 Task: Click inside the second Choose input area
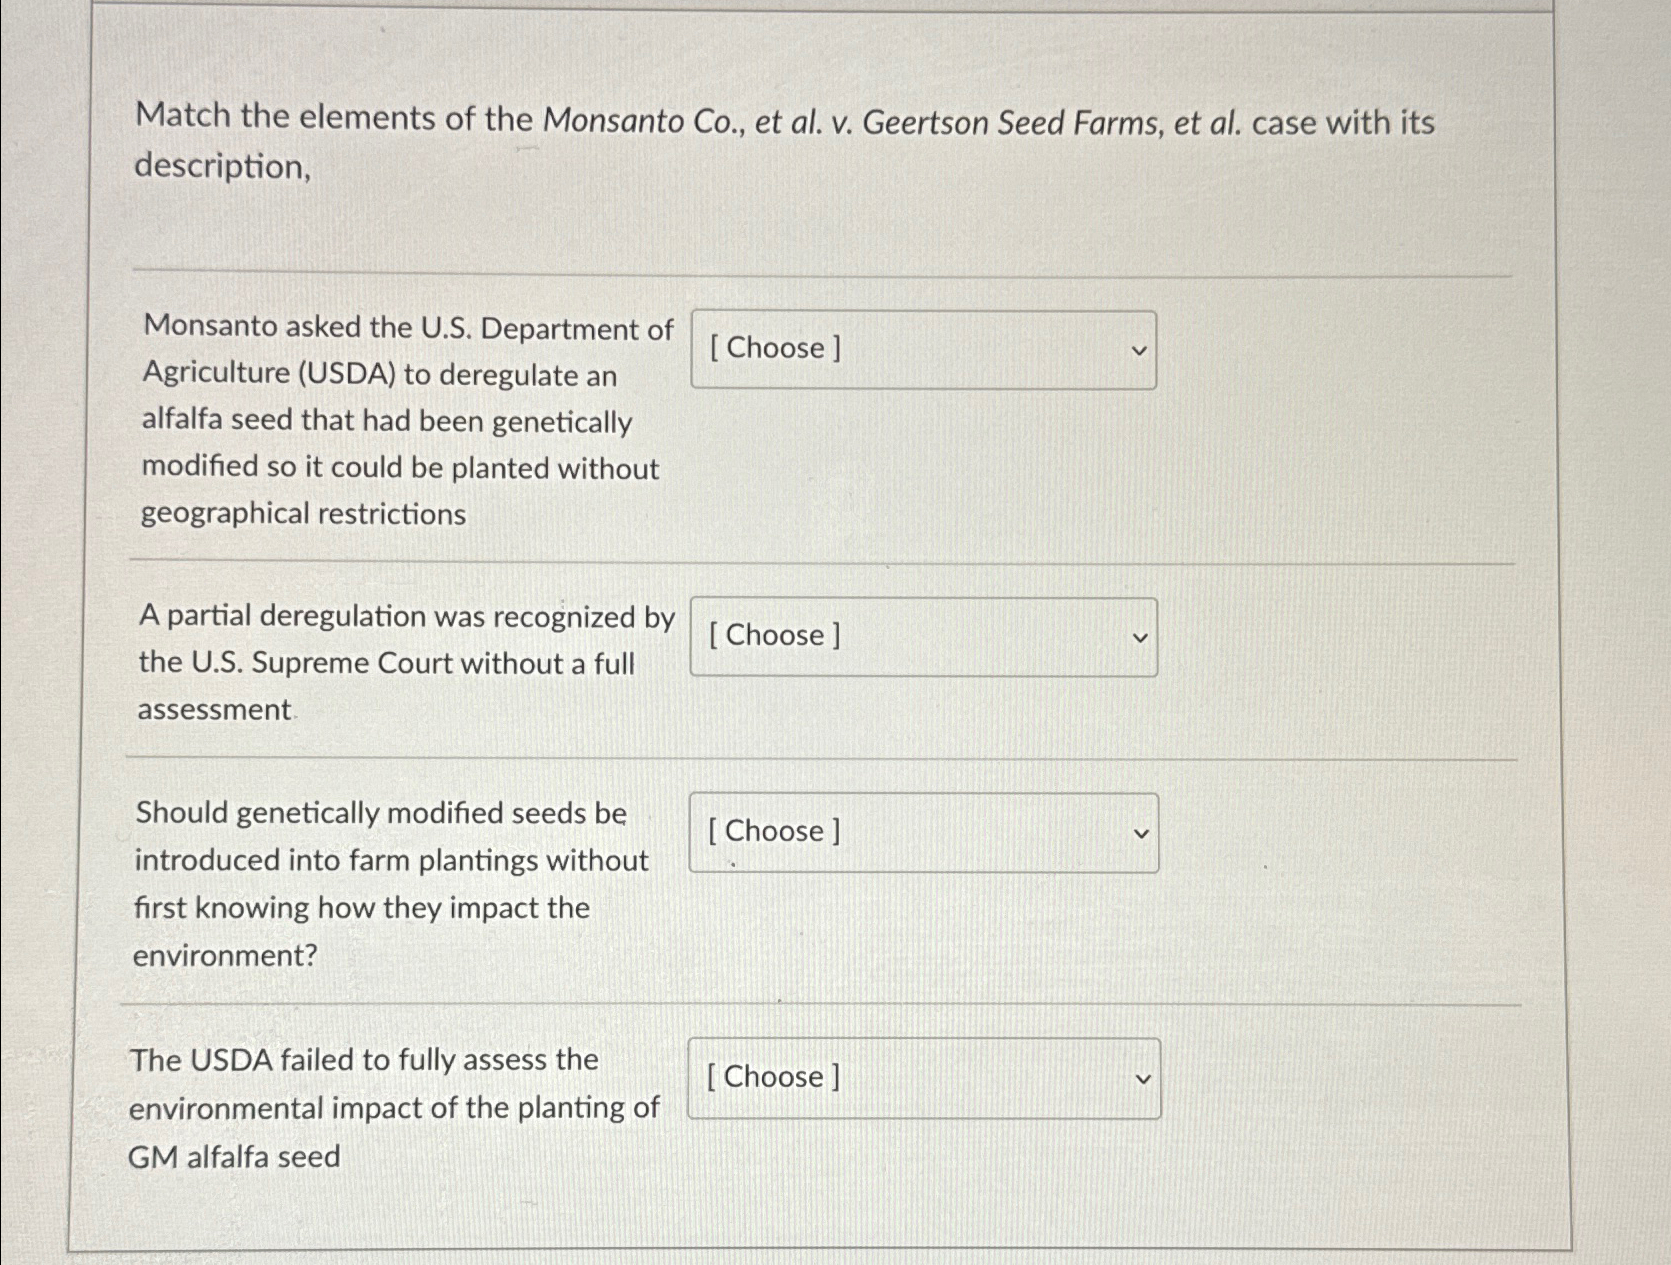[x=850, y=637]
